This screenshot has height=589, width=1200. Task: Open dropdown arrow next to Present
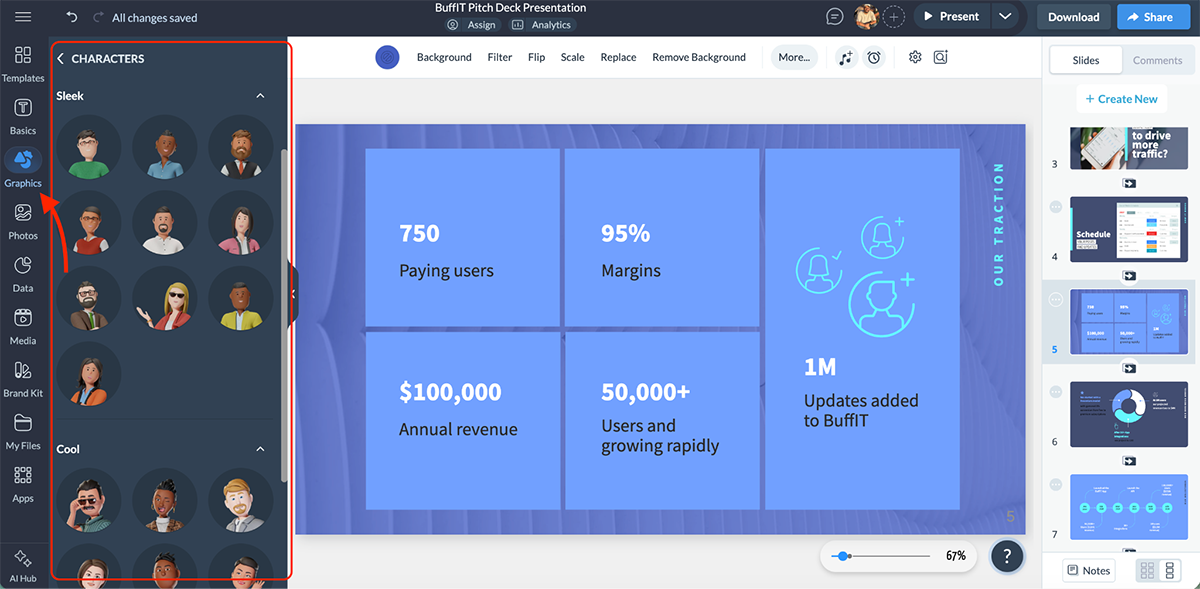(x=1005, y=17)
